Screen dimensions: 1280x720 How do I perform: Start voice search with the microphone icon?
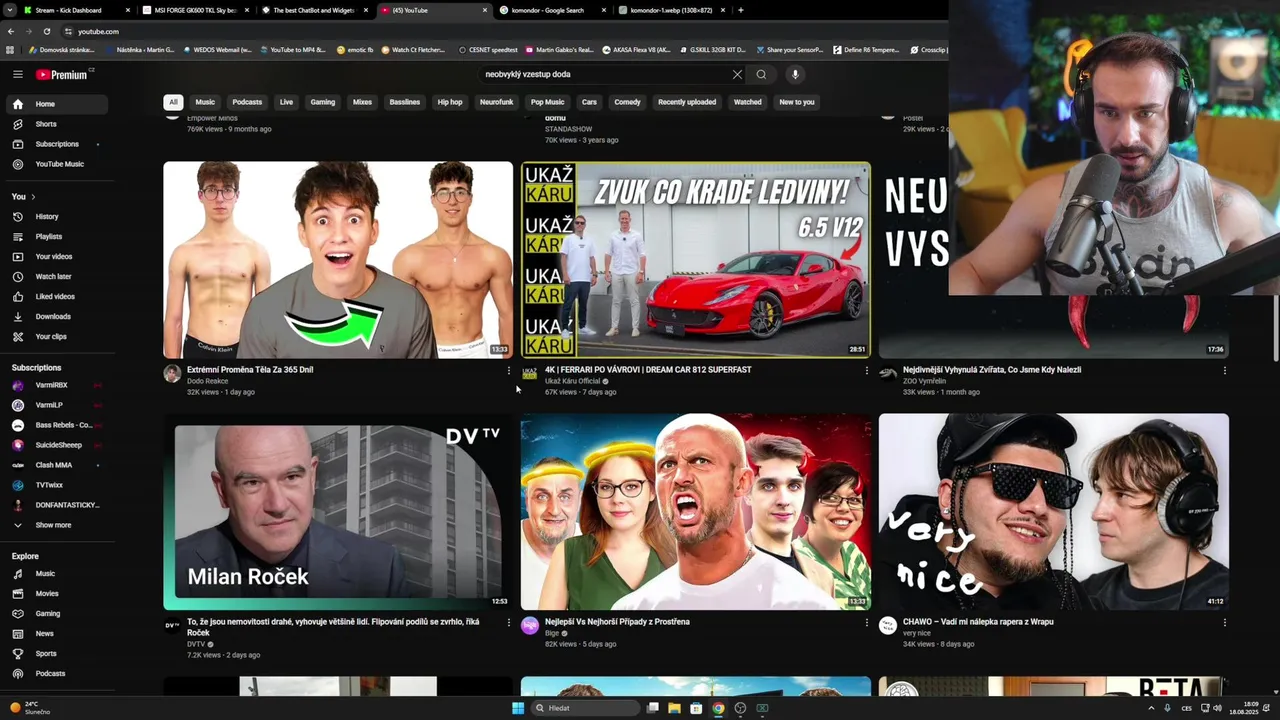click(x=795, y=74)
